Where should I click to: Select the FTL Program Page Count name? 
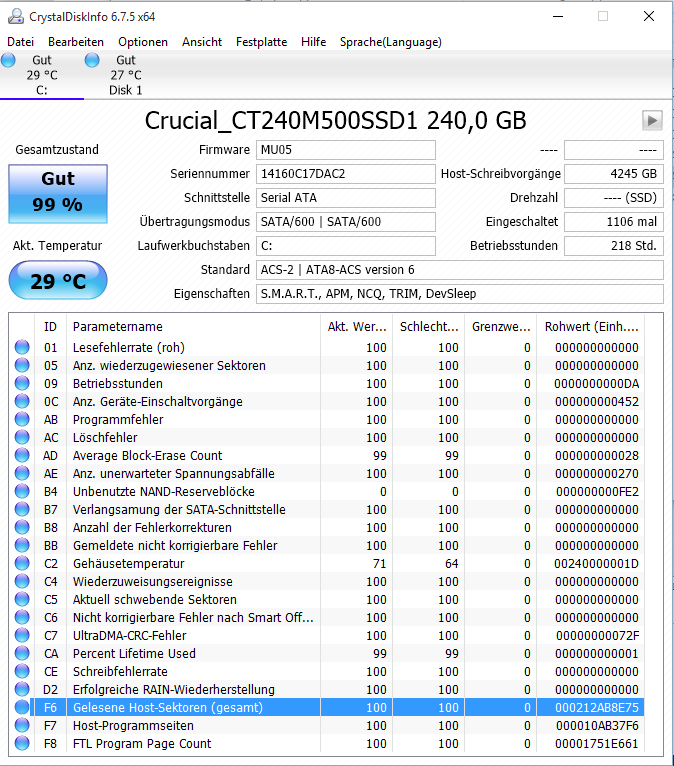142,744
